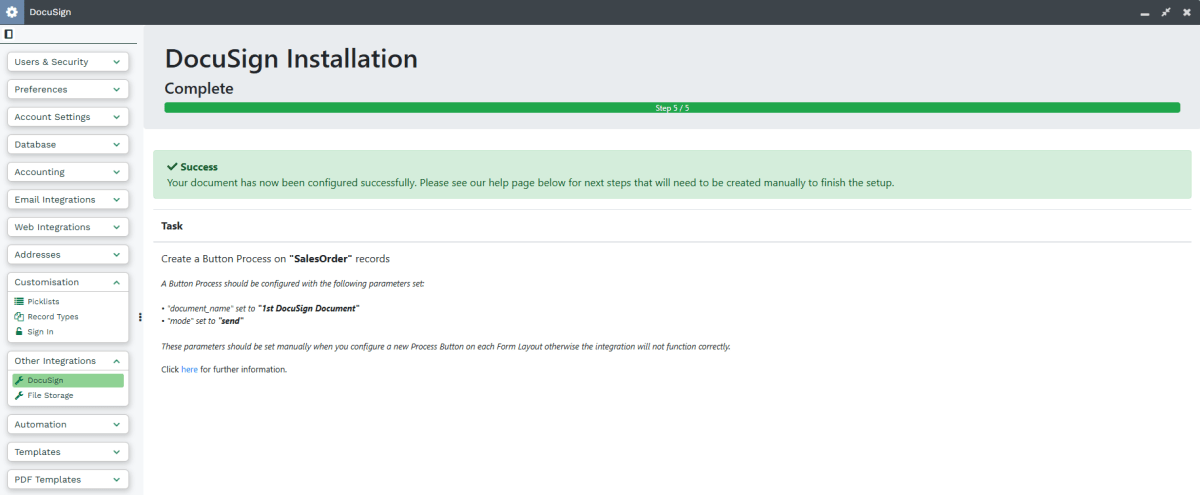This screenshot has width=1200, height=495.
Task: Expand the Addresses section
Action: coord(68,254)
